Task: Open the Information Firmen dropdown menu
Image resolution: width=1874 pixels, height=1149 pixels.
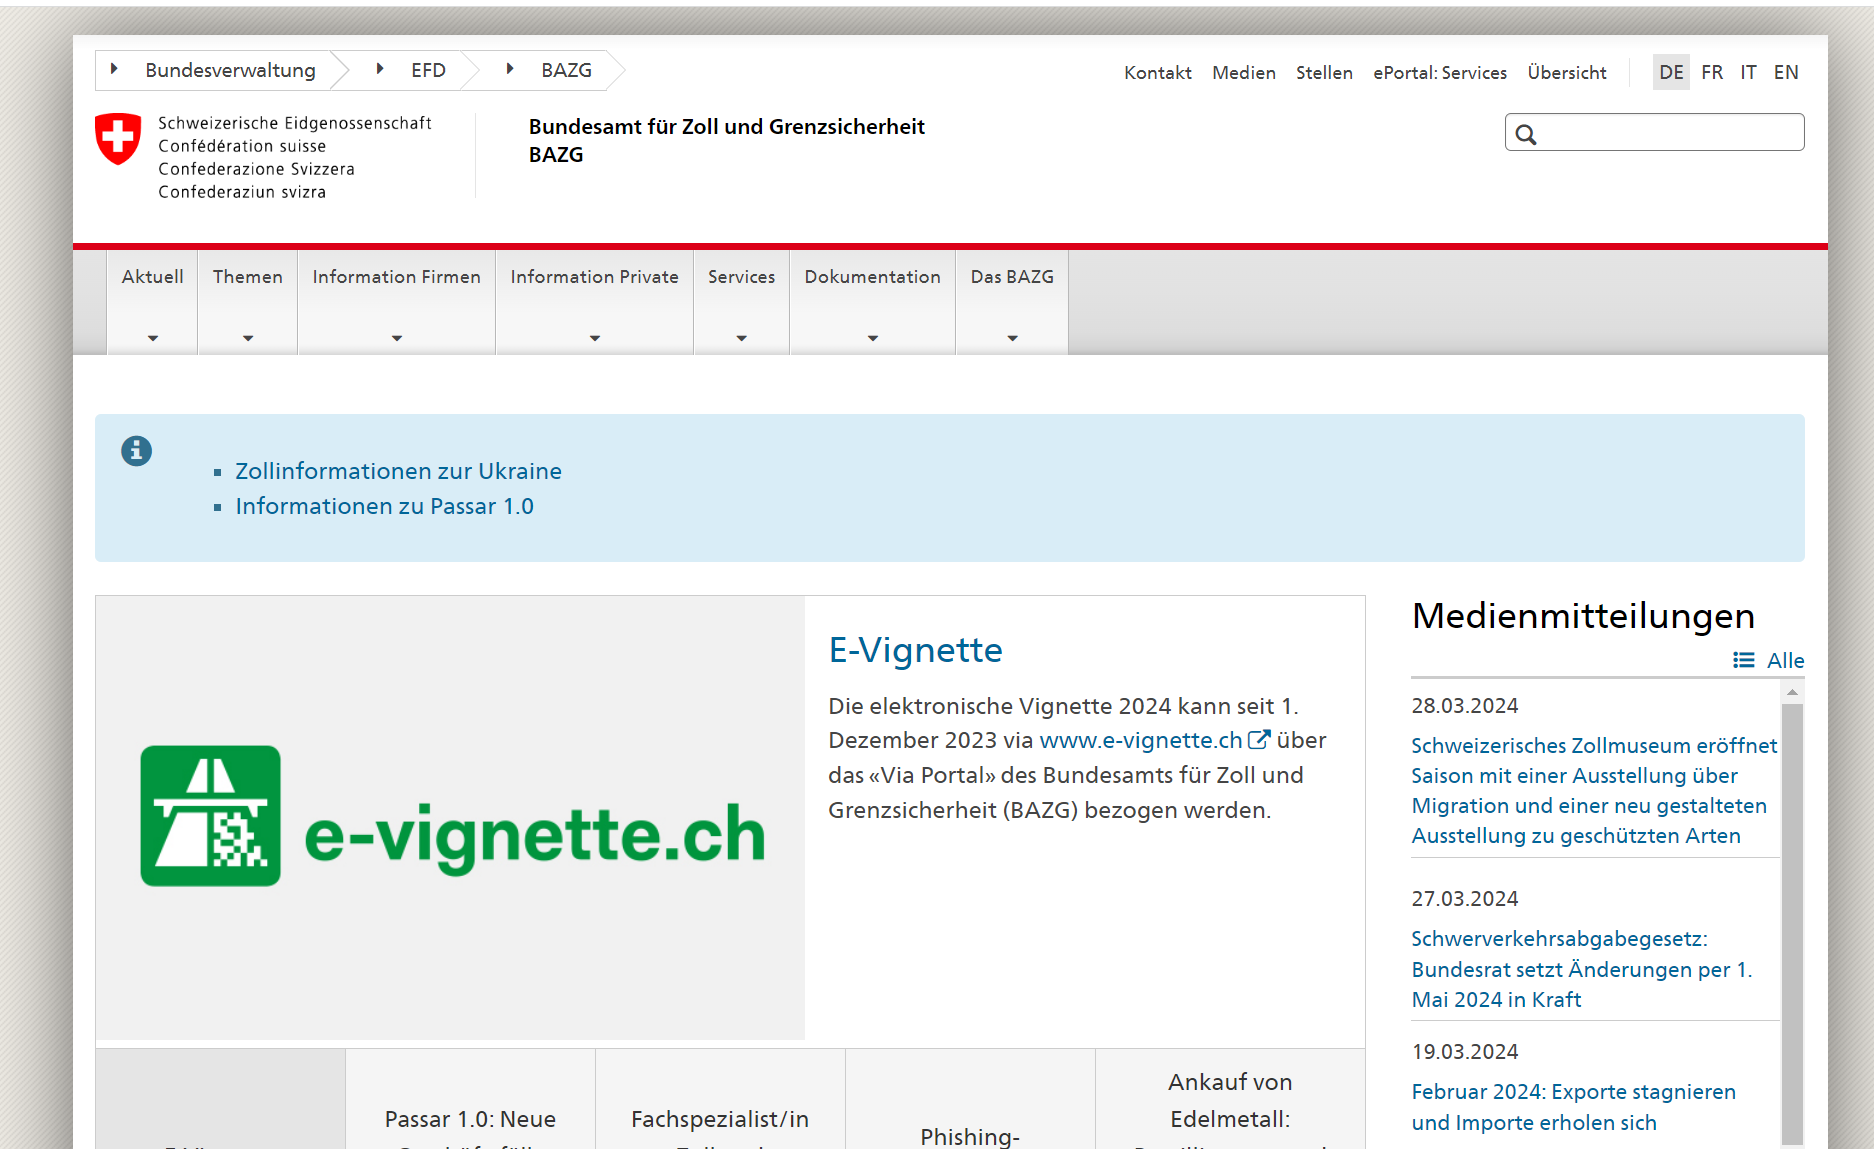Action: click(397, 302)
